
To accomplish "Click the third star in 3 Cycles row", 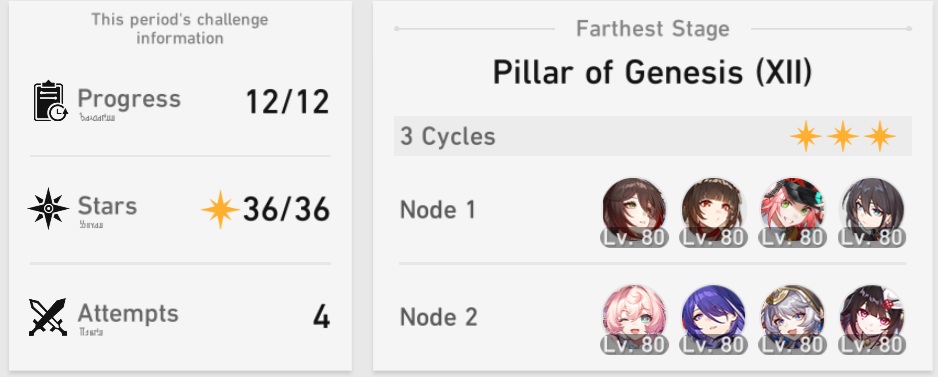I will pyautogui.click(x=879, y=136).
